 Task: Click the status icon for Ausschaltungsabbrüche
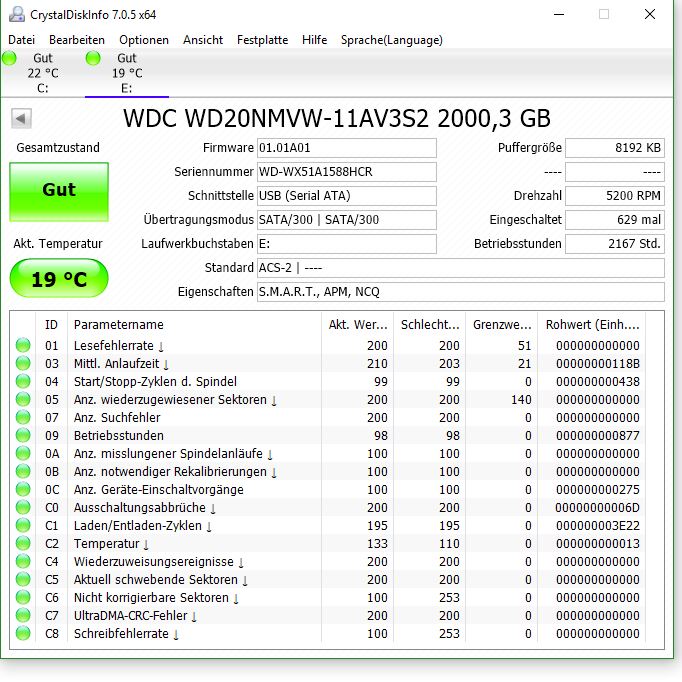click(x=23, y=508)
